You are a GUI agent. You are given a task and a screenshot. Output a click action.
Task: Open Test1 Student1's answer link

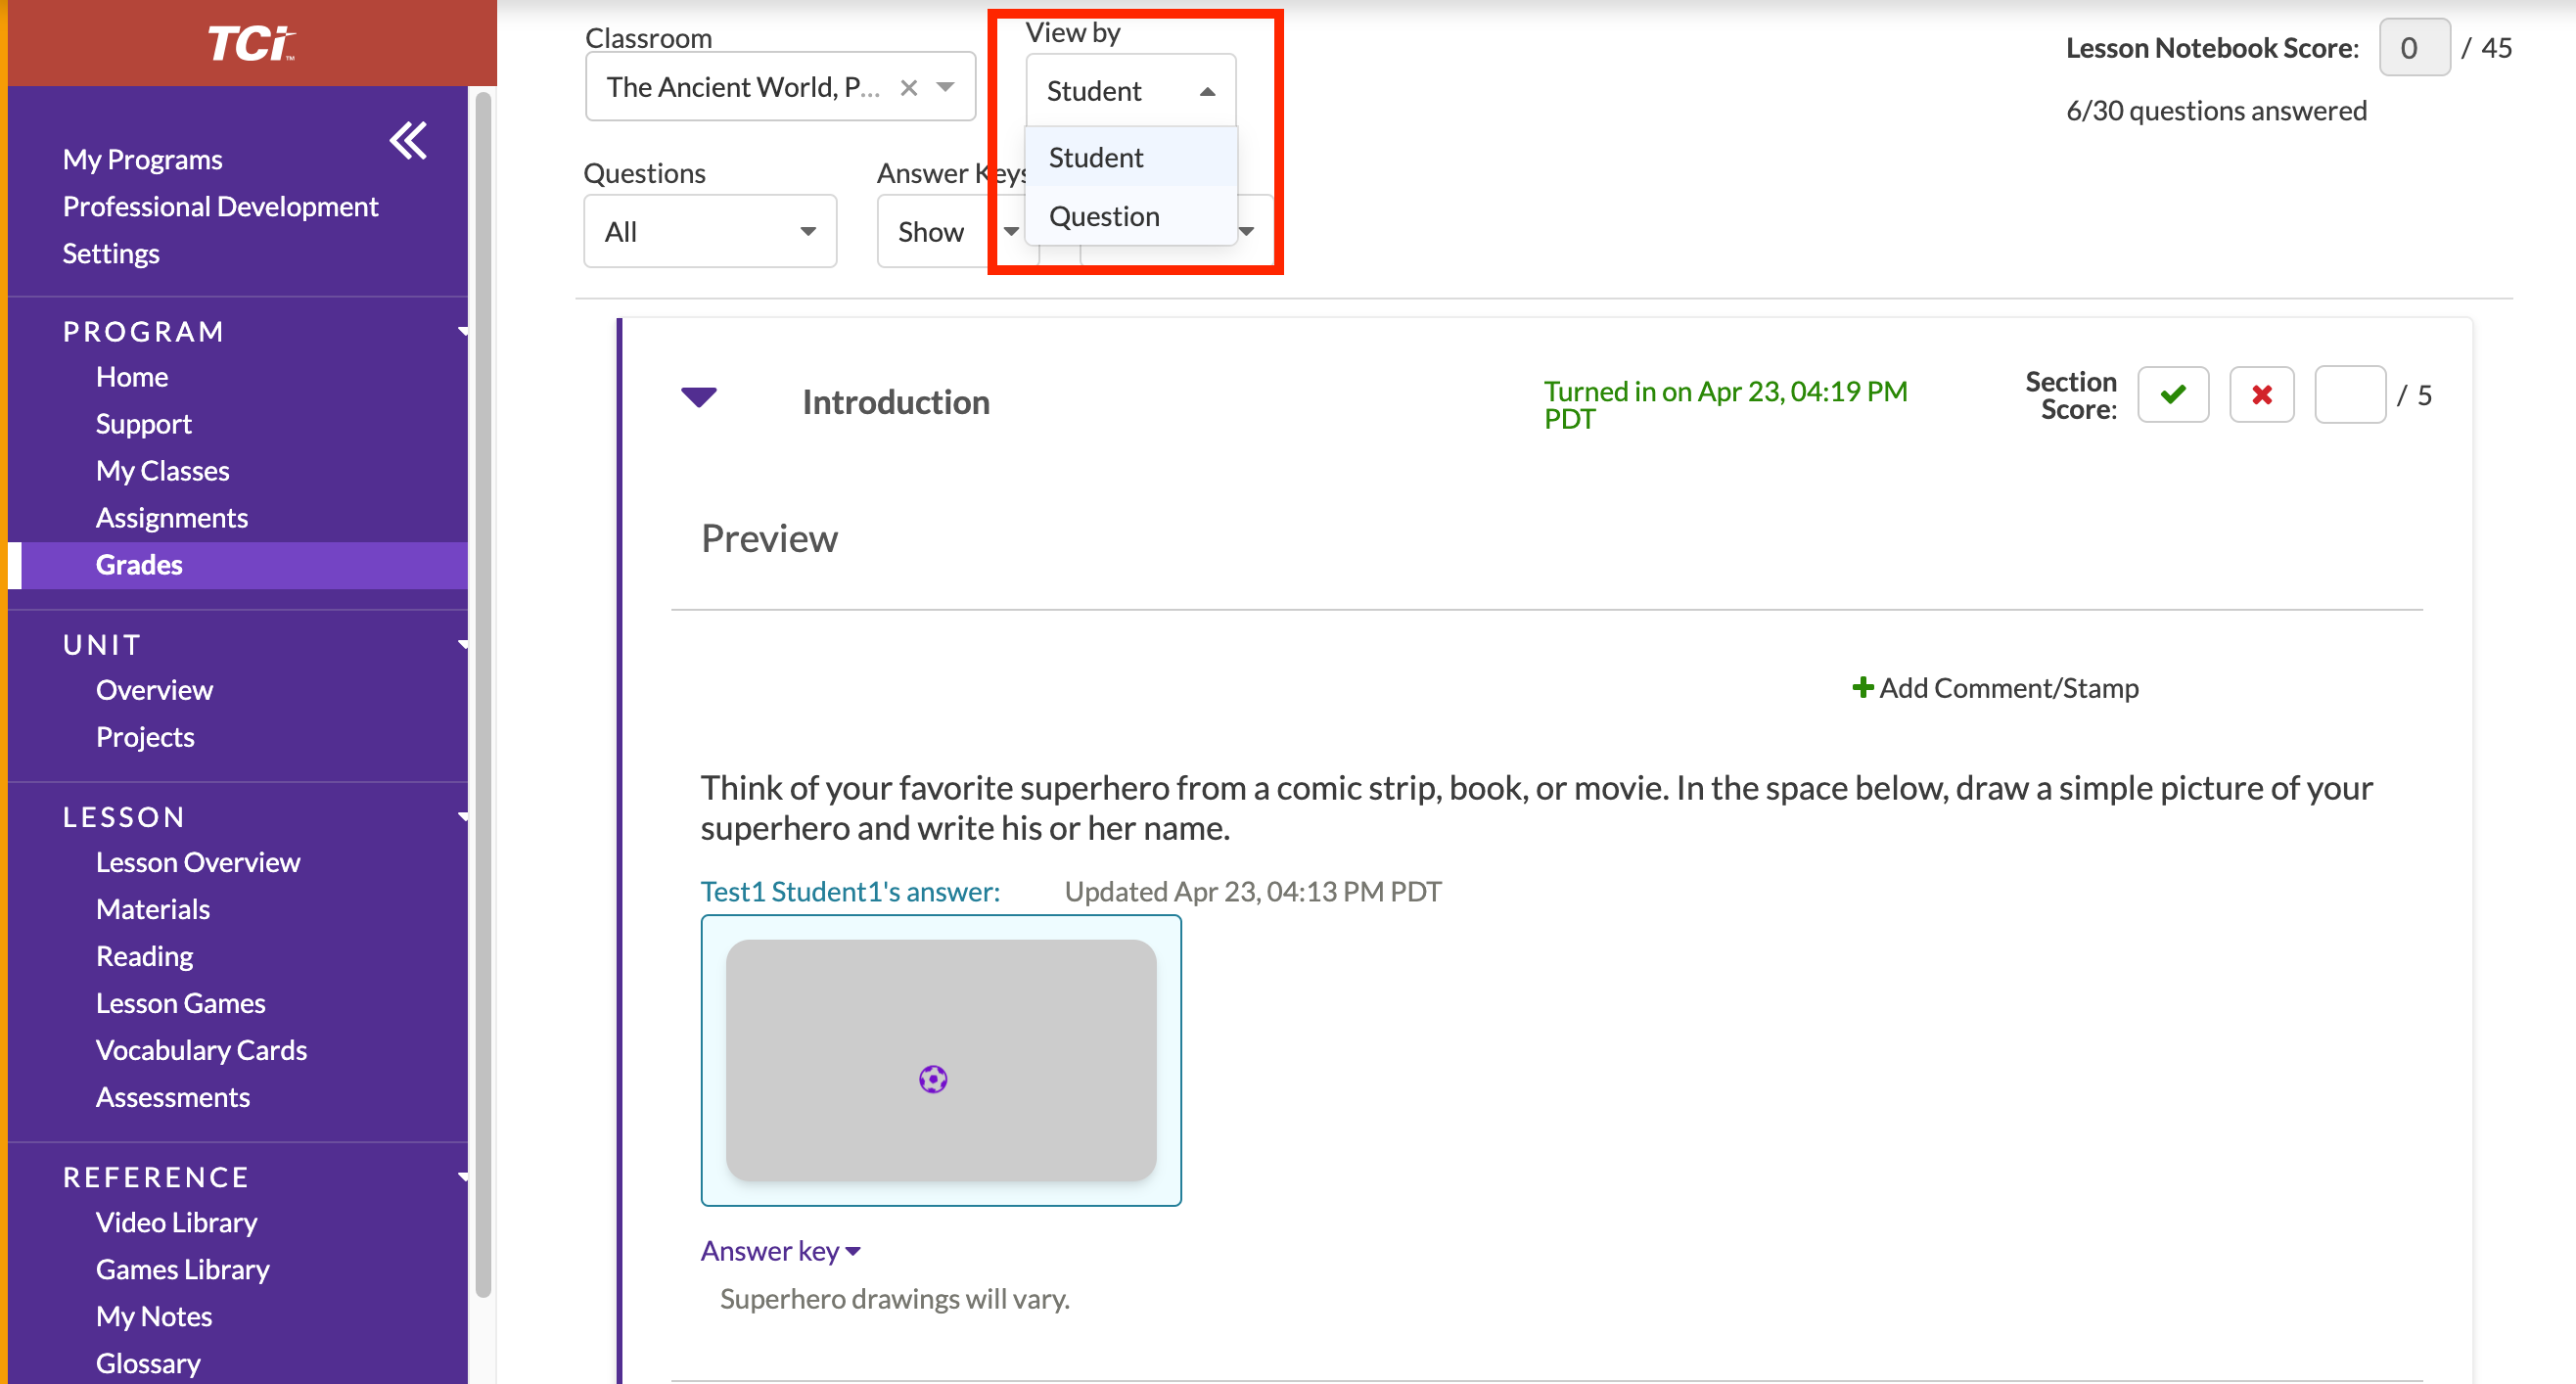850,891
